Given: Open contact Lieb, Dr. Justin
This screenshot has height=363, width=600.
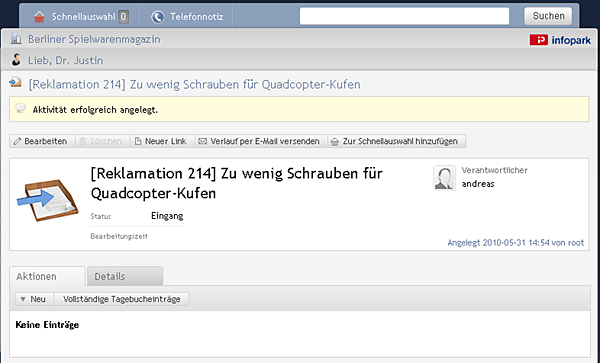Looking at the screenshot, I should point(65,60).
